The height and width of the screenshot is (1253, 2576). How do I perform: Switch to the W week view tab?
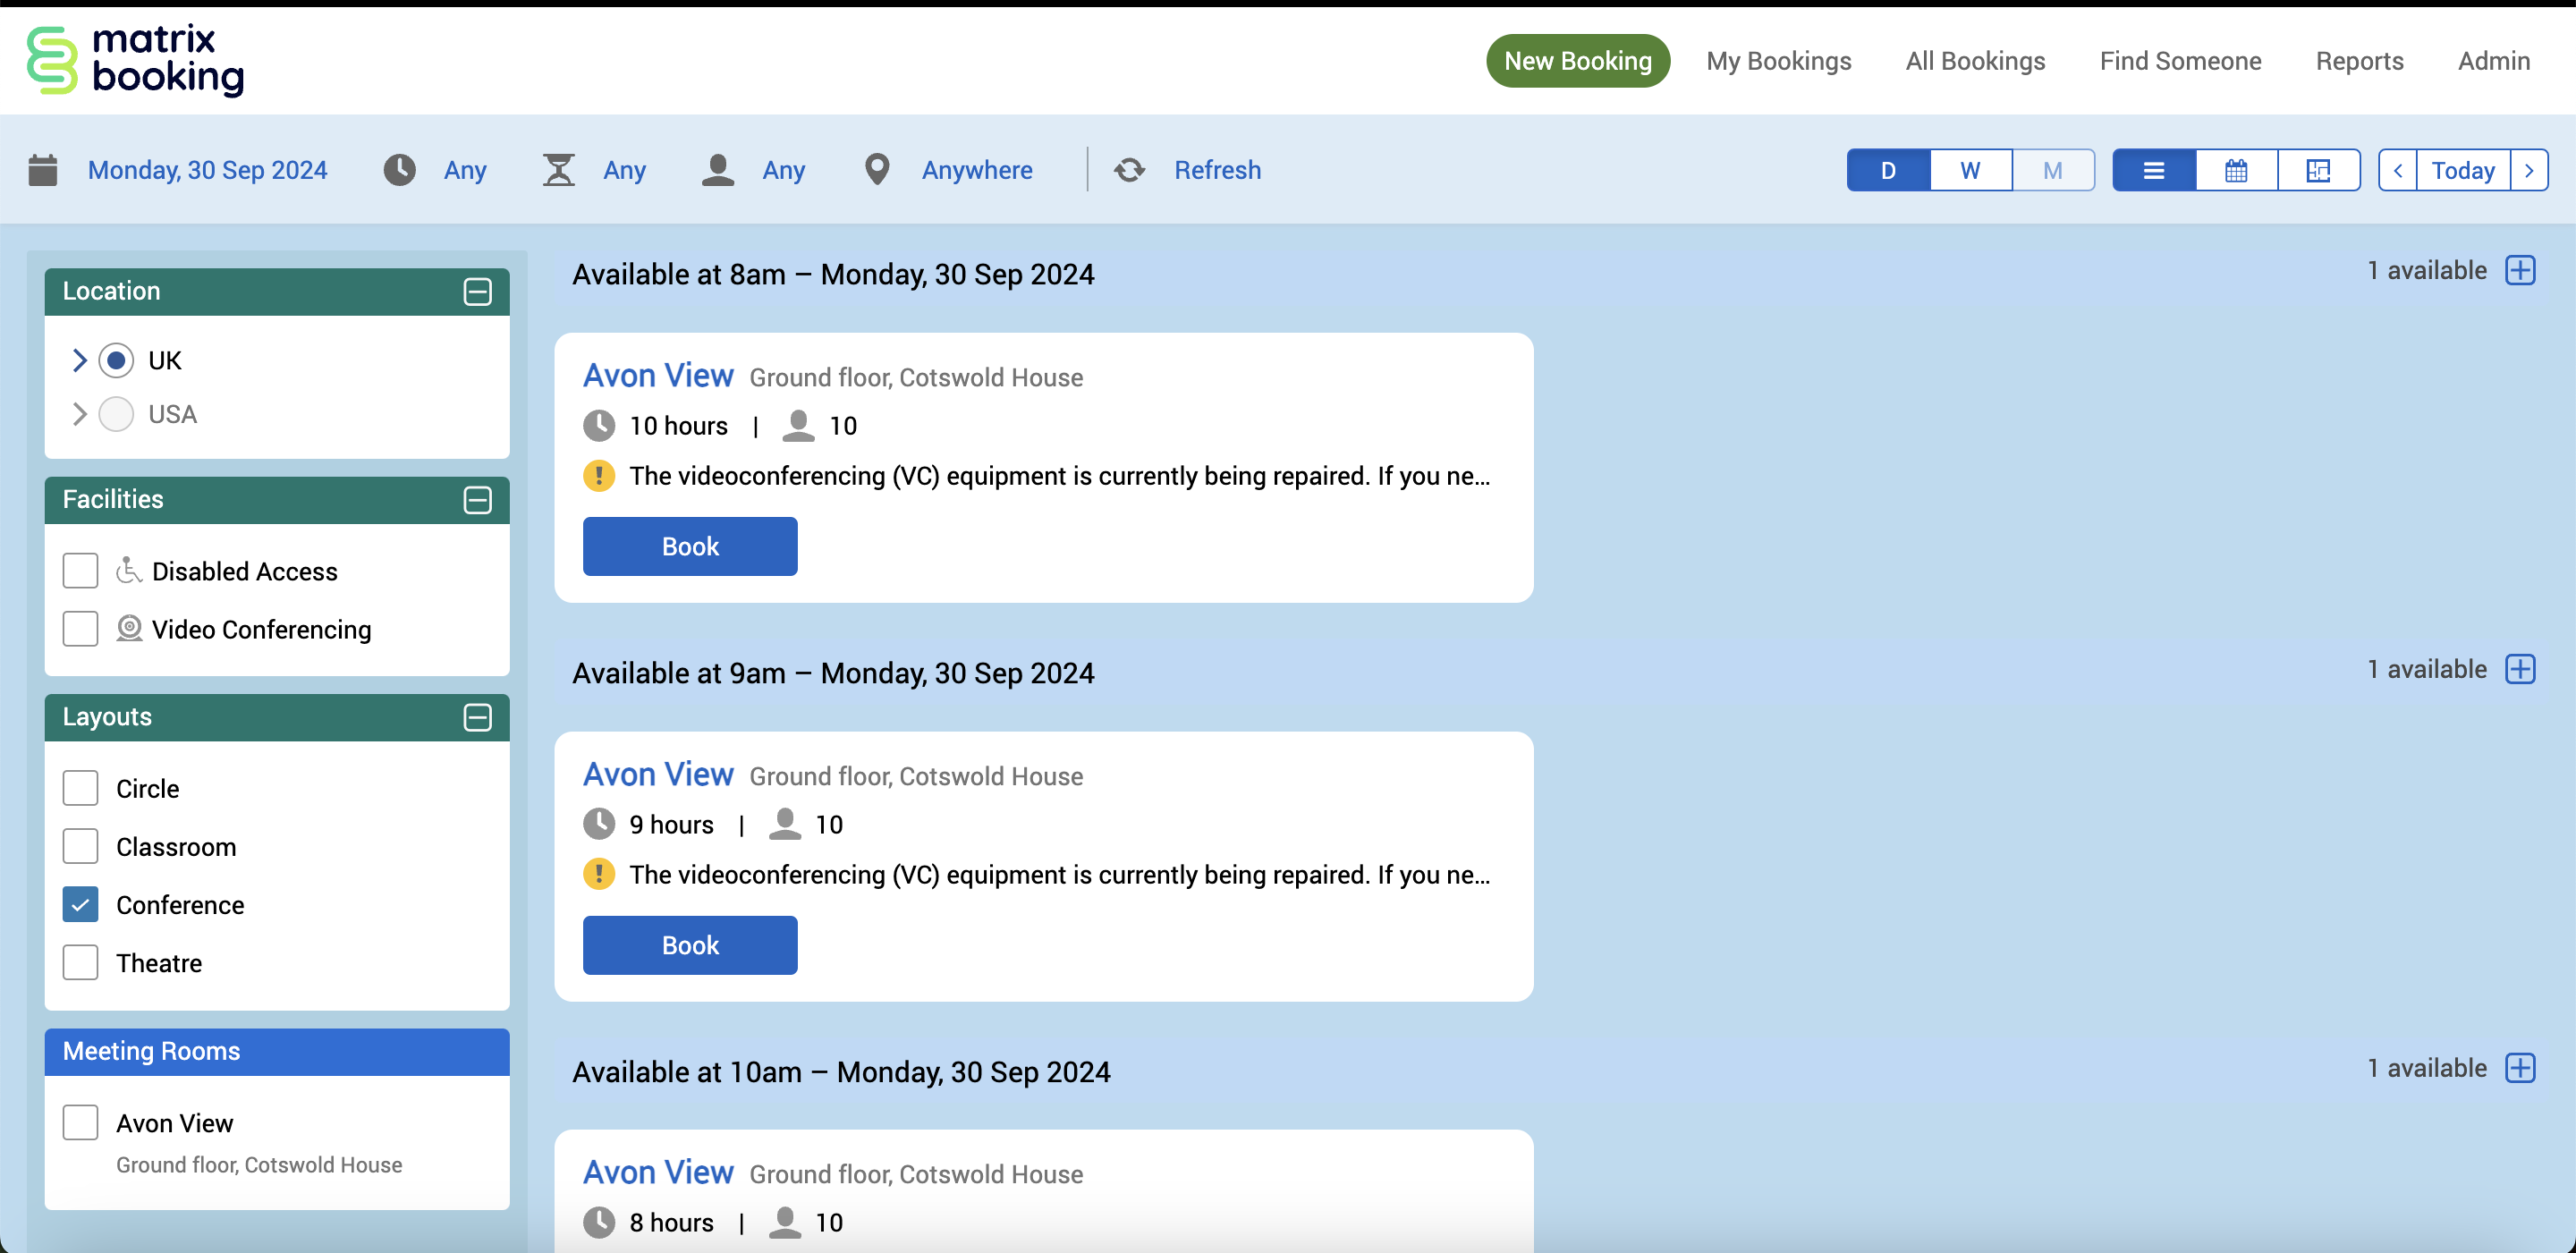click(x=1969, y=170)
